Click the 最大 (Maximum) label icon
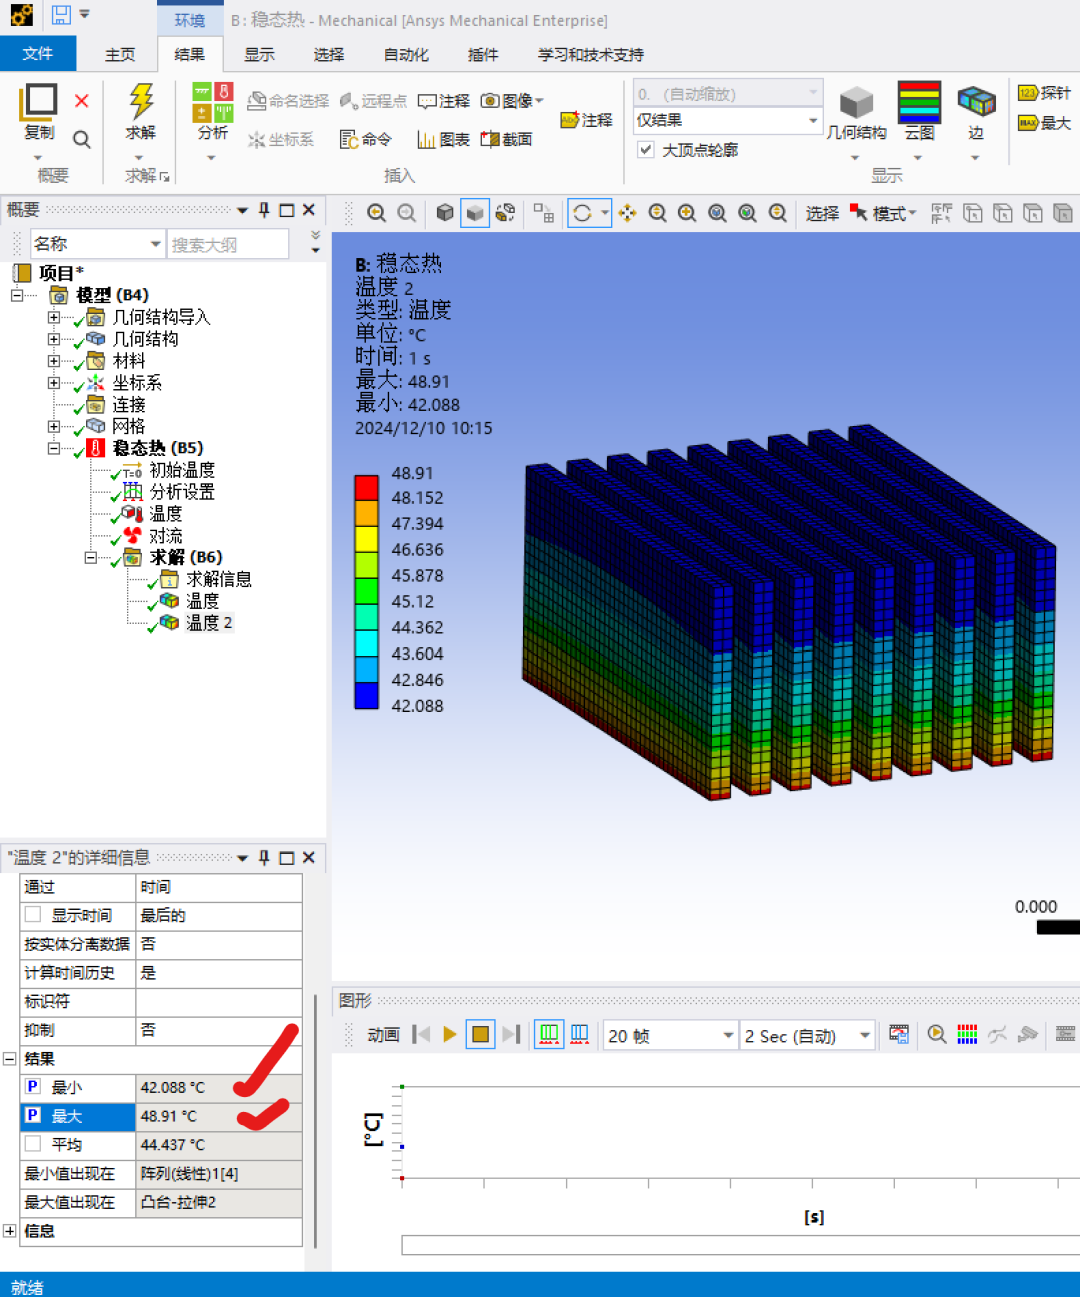1080x1297 pixels. pos(1028,123)
